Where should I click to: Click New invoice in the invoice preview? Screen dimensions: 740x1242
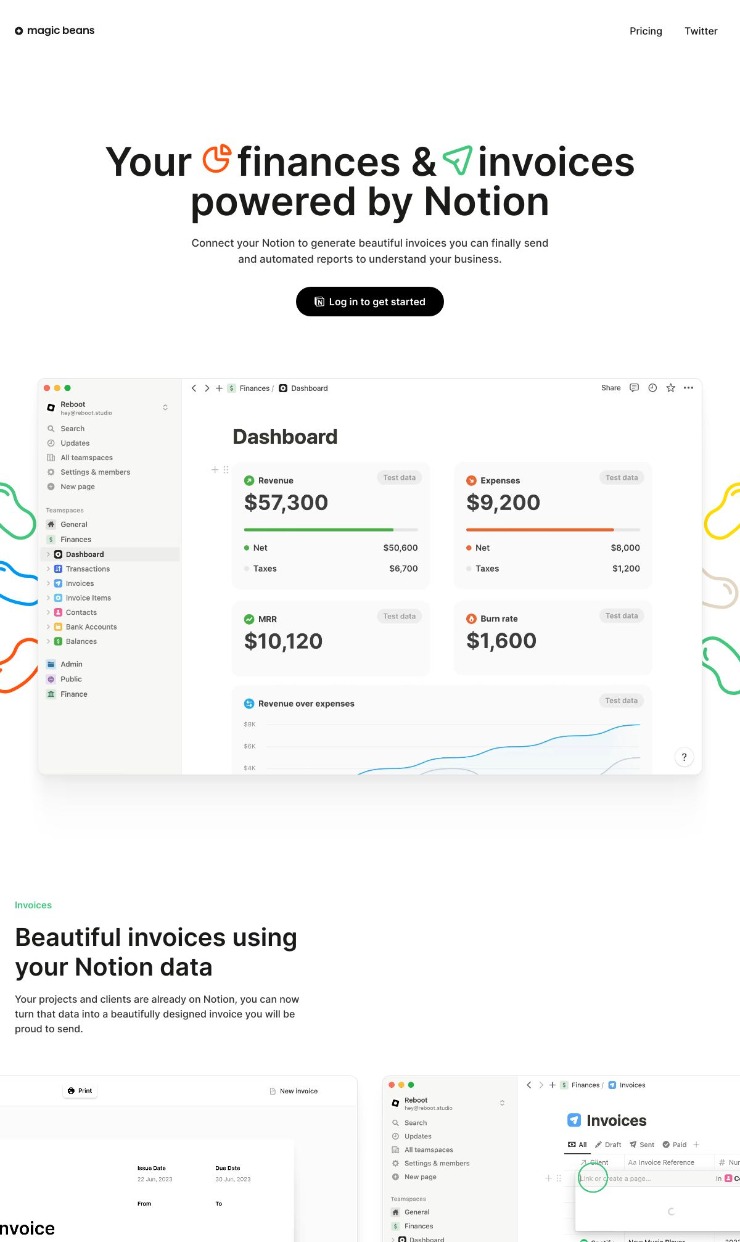point(294,1091)
